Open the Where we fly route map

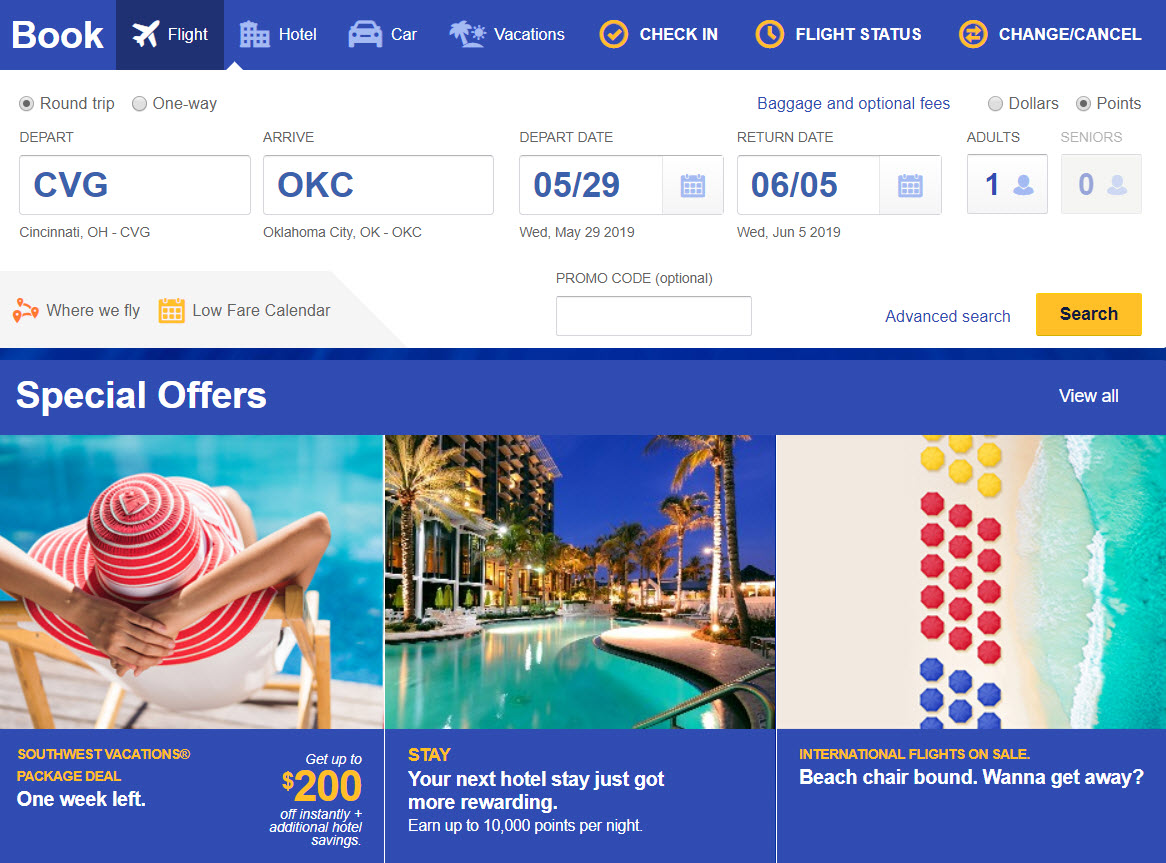[x=77, y=310]
